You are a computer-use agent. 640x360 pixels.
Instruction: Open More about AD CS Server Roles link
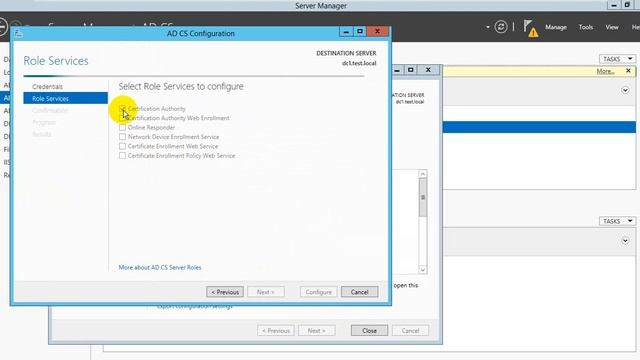click(160, 267)
